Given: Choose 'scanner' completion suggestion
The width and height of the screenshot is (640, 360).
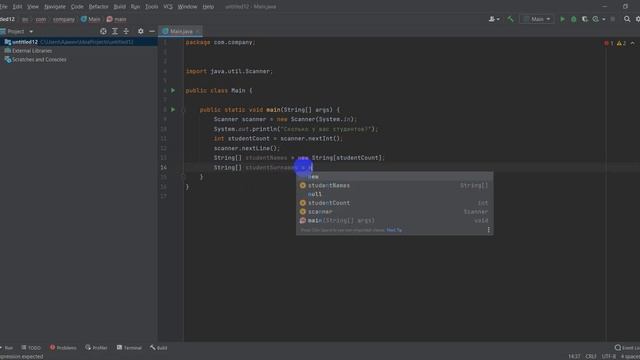Looking at the screenshot, I should (394, 212).
